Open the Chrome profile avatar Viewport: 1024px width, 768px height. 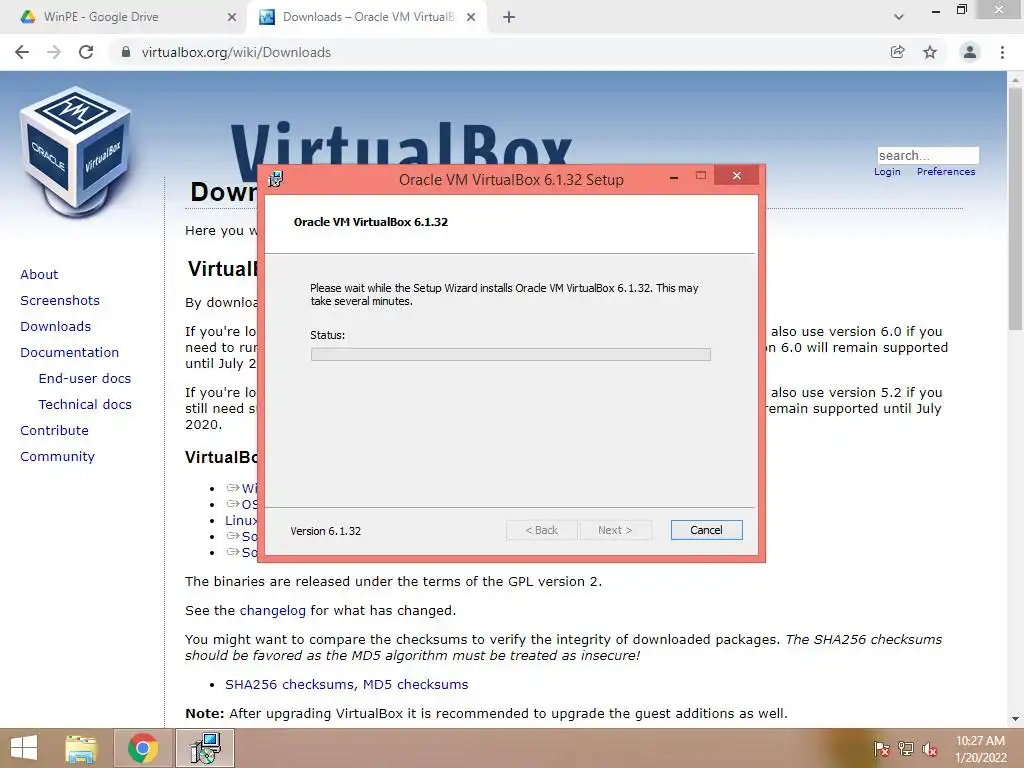970,52
